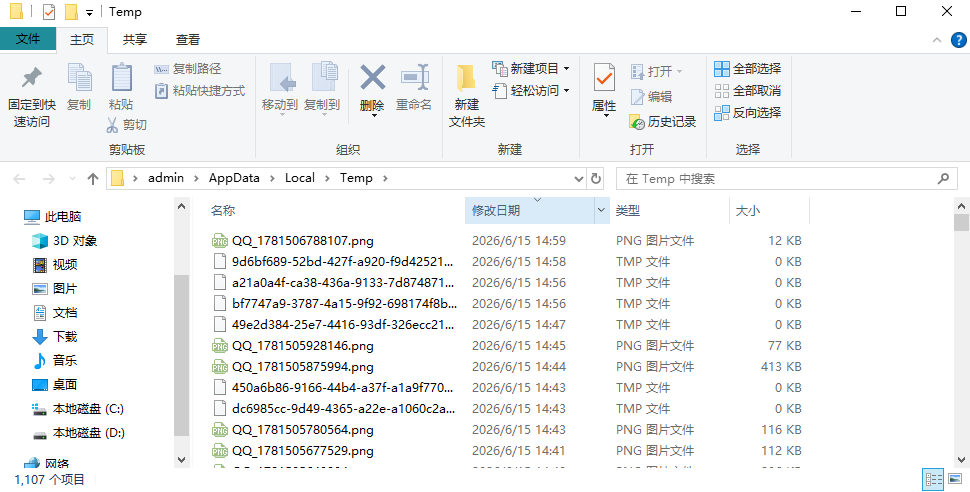970x492 pixels.
Task: Click the 打开 button in ribbon
Action: (x=656, y=72)
